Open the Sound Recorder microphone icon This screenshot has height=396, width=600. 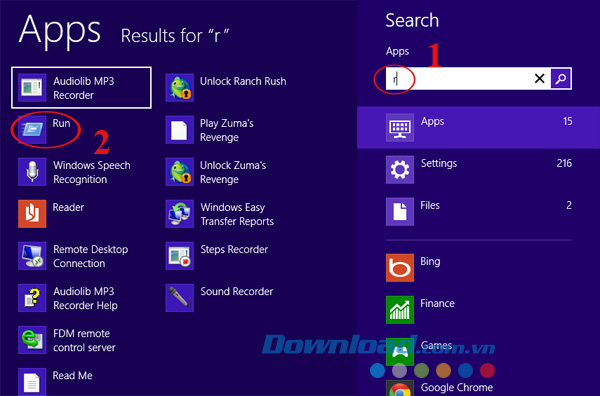179,298
